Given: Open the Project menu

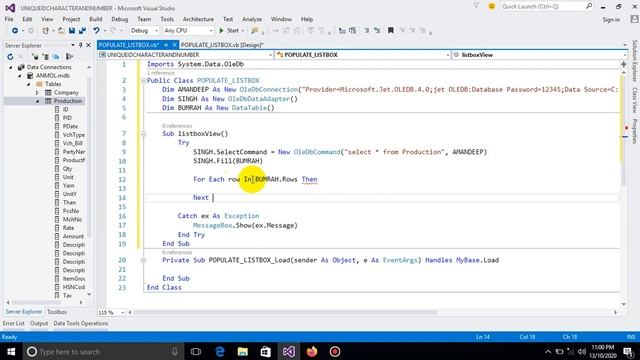Looking at the screenshot, I should [x=71, y=19].
